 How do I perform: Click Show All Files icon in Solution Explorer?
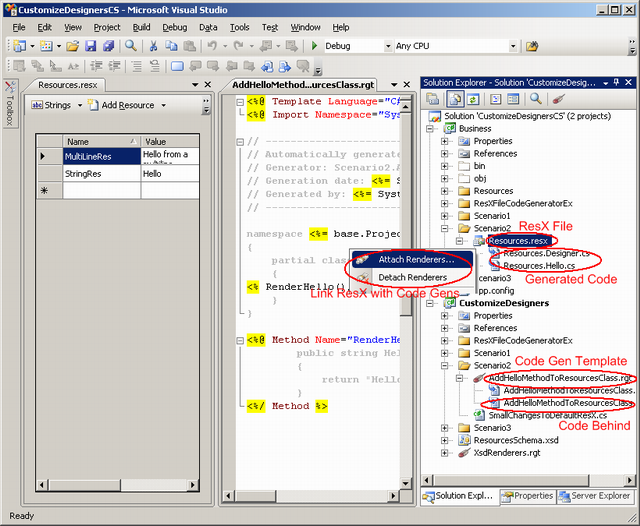(x=455, y=99)
